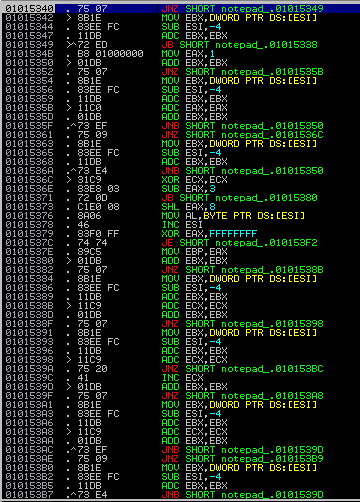Select JNZ SHORT notepad_.0101536C instruction
This screenshot has height=502, width=360.
click(x=242, y=134)
